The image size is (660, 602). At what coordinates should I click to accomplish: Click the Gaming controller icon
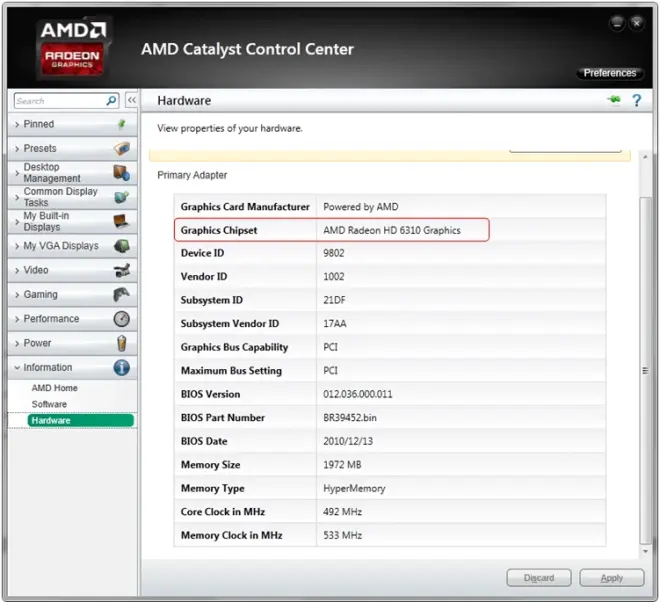[122, 295]
